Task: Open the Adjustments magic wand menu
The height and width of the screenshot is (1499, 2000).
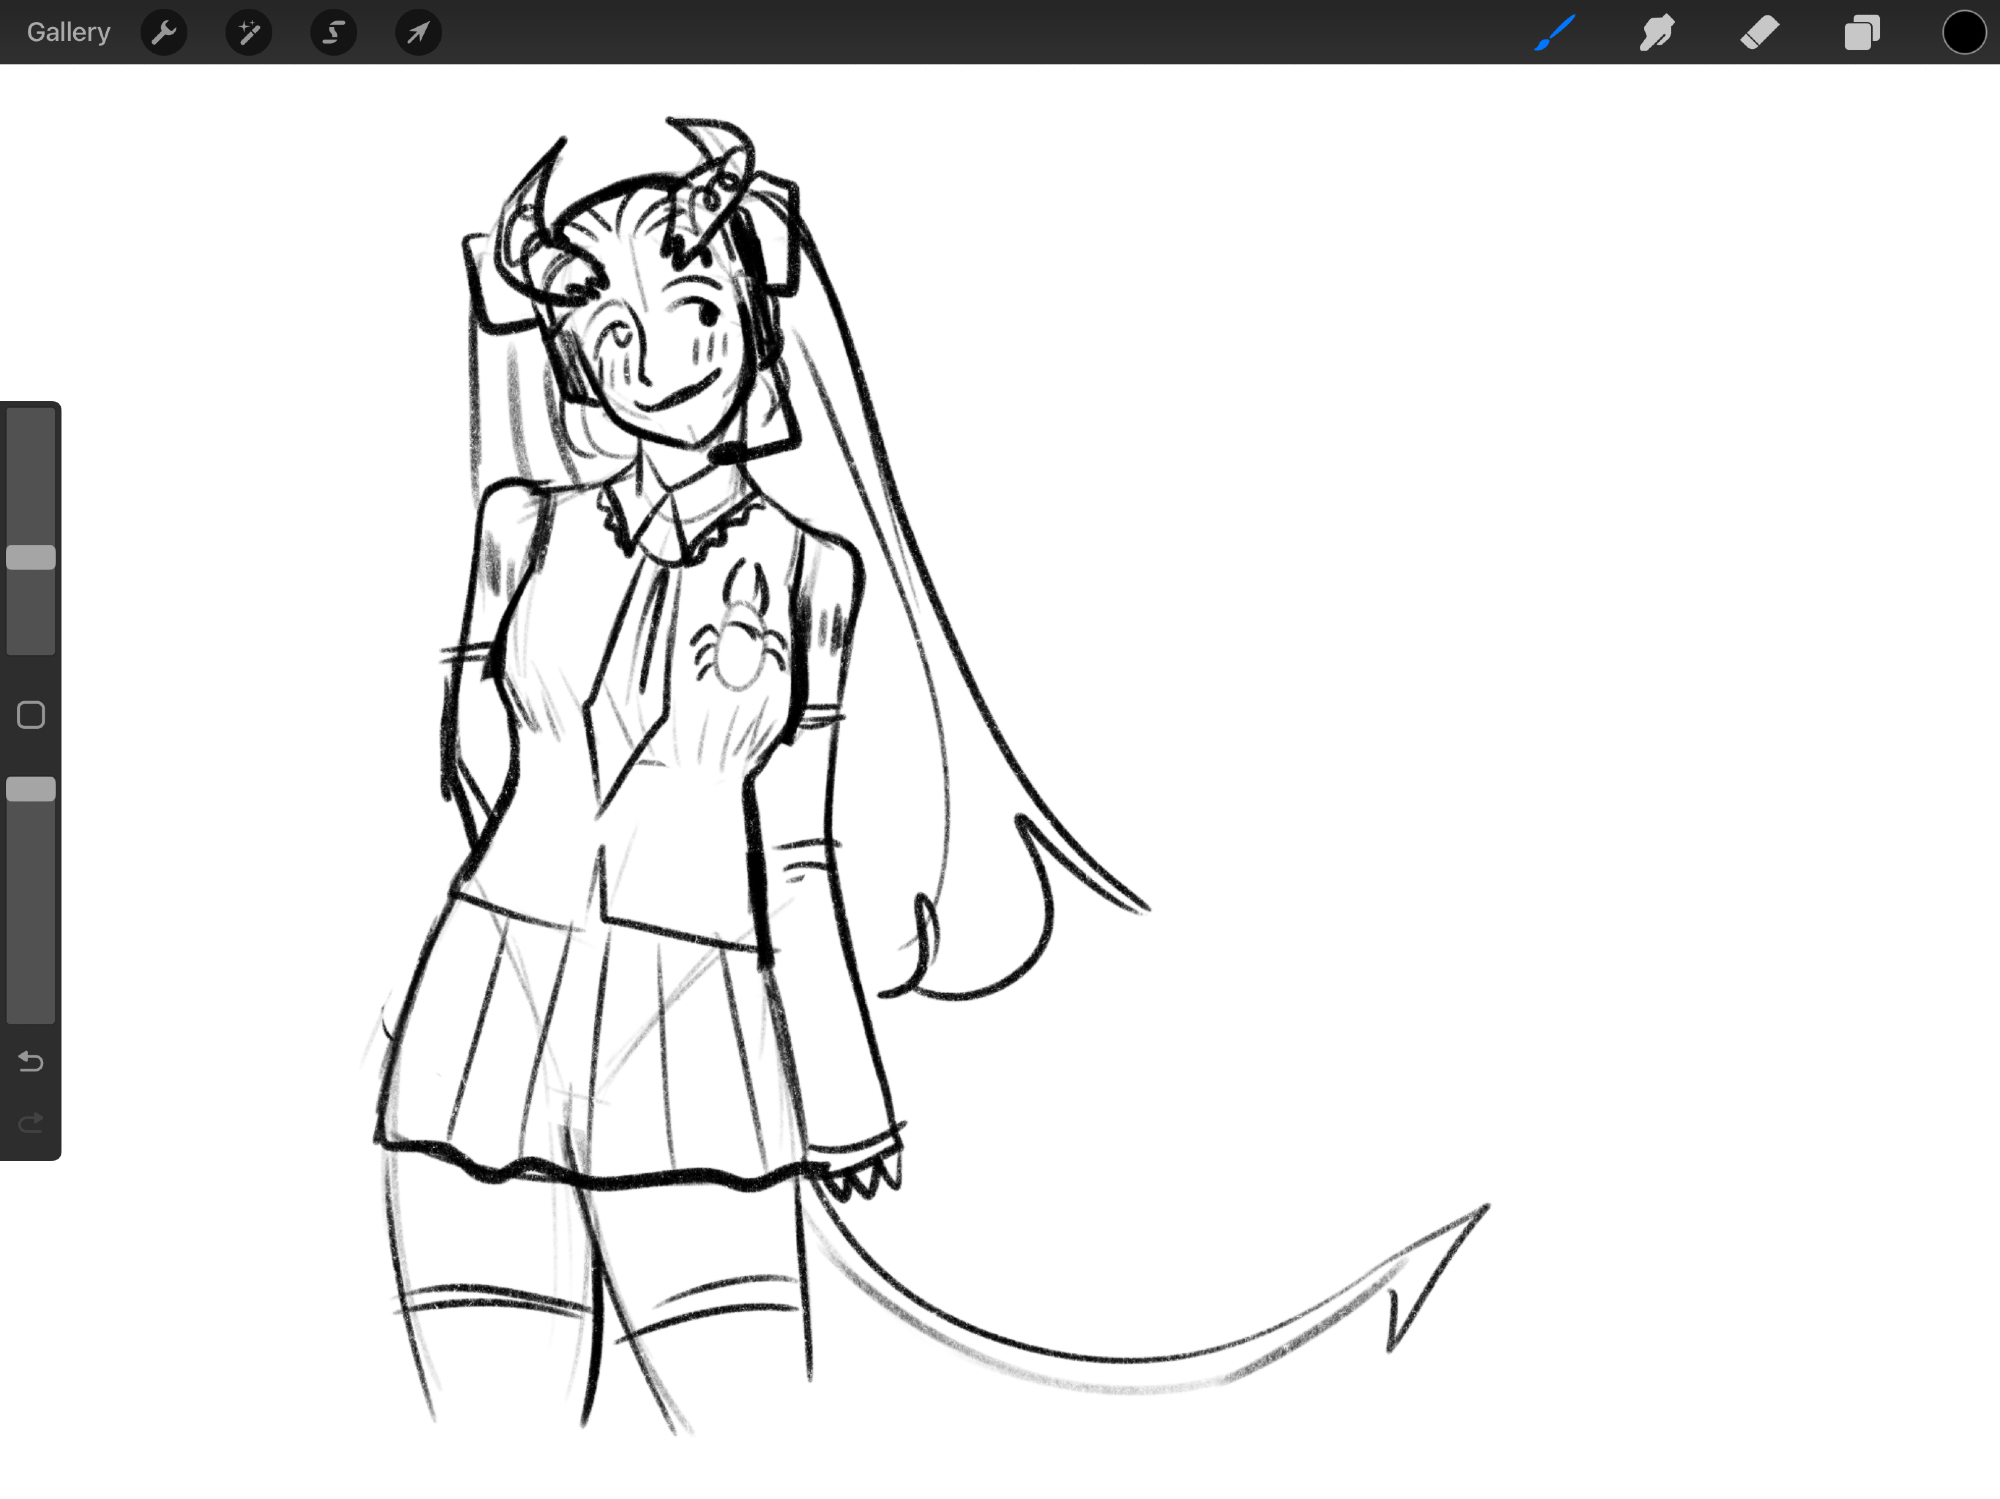Action: (x=249, y=33)
